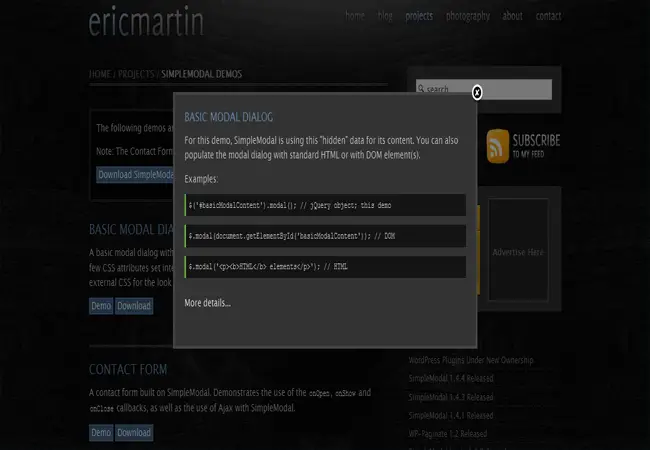Click the CONTACT FORM section heading
650x450 pixels.
128,369
